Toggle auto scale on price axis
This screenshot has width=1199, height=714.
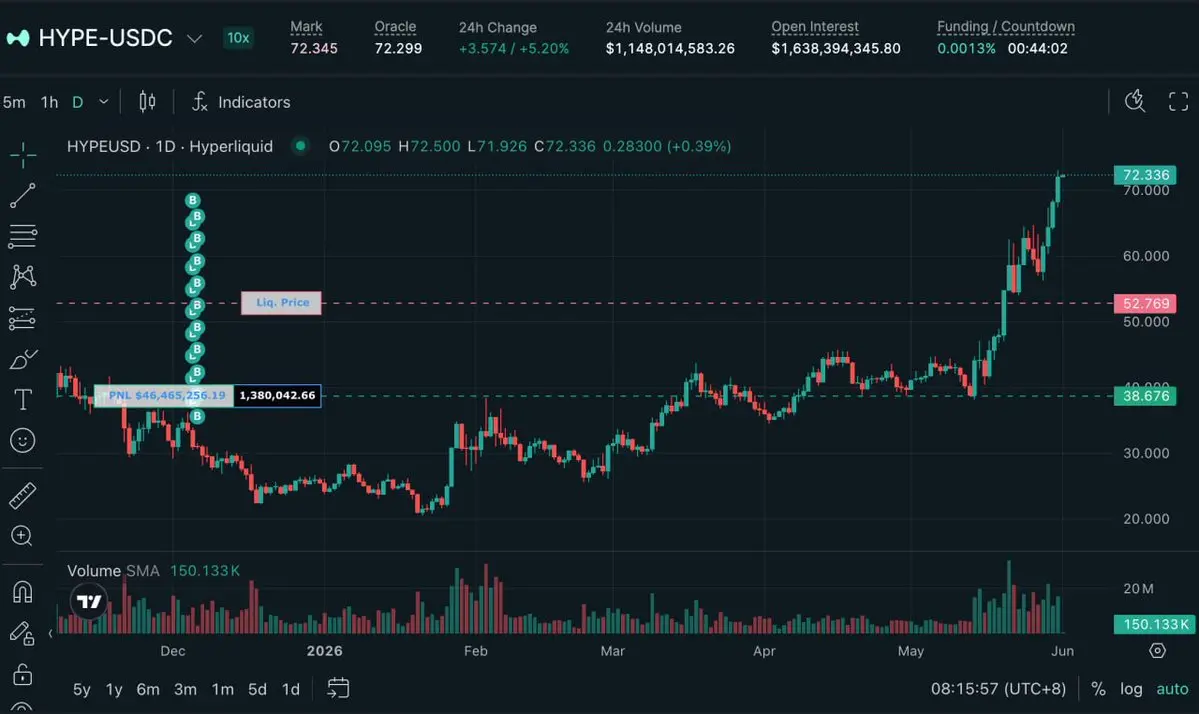(x=1172, y=689)
